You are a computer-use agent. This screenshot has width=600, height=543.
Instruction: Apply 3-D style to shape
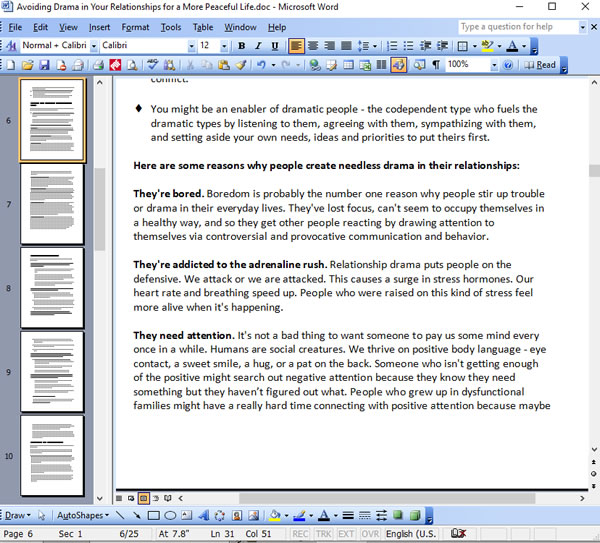click(x=415, y=515)
